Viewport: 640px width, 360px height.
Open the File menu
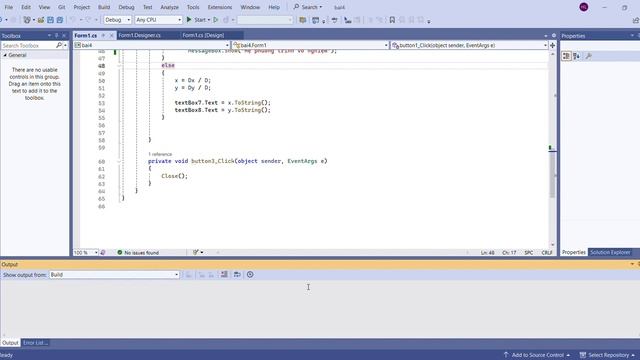[9, 7]
